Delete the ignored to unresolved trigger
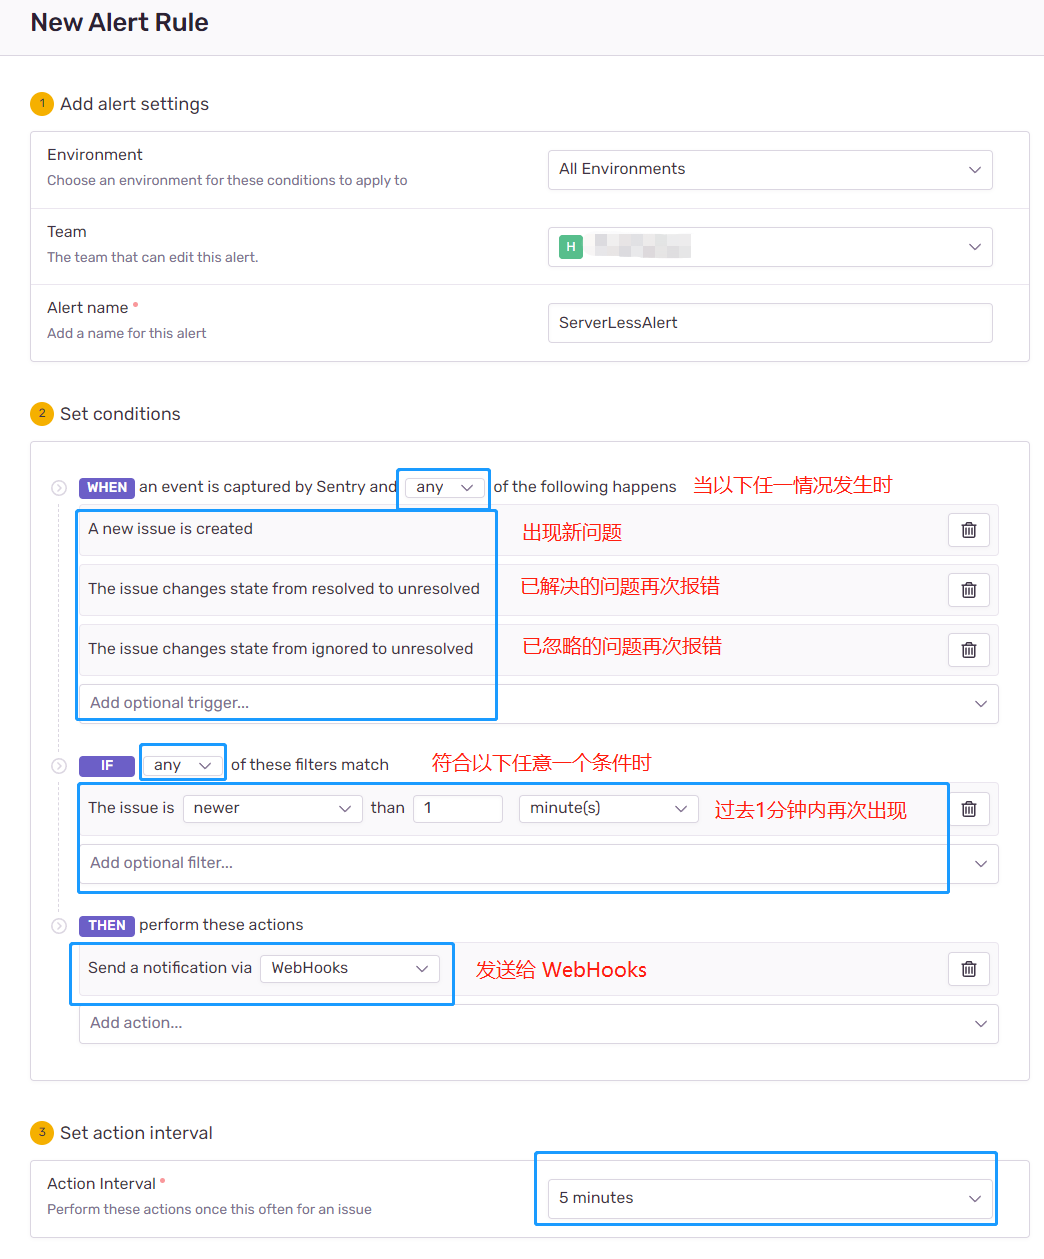The image size is (1044, 1259). (x=968, y=650)
